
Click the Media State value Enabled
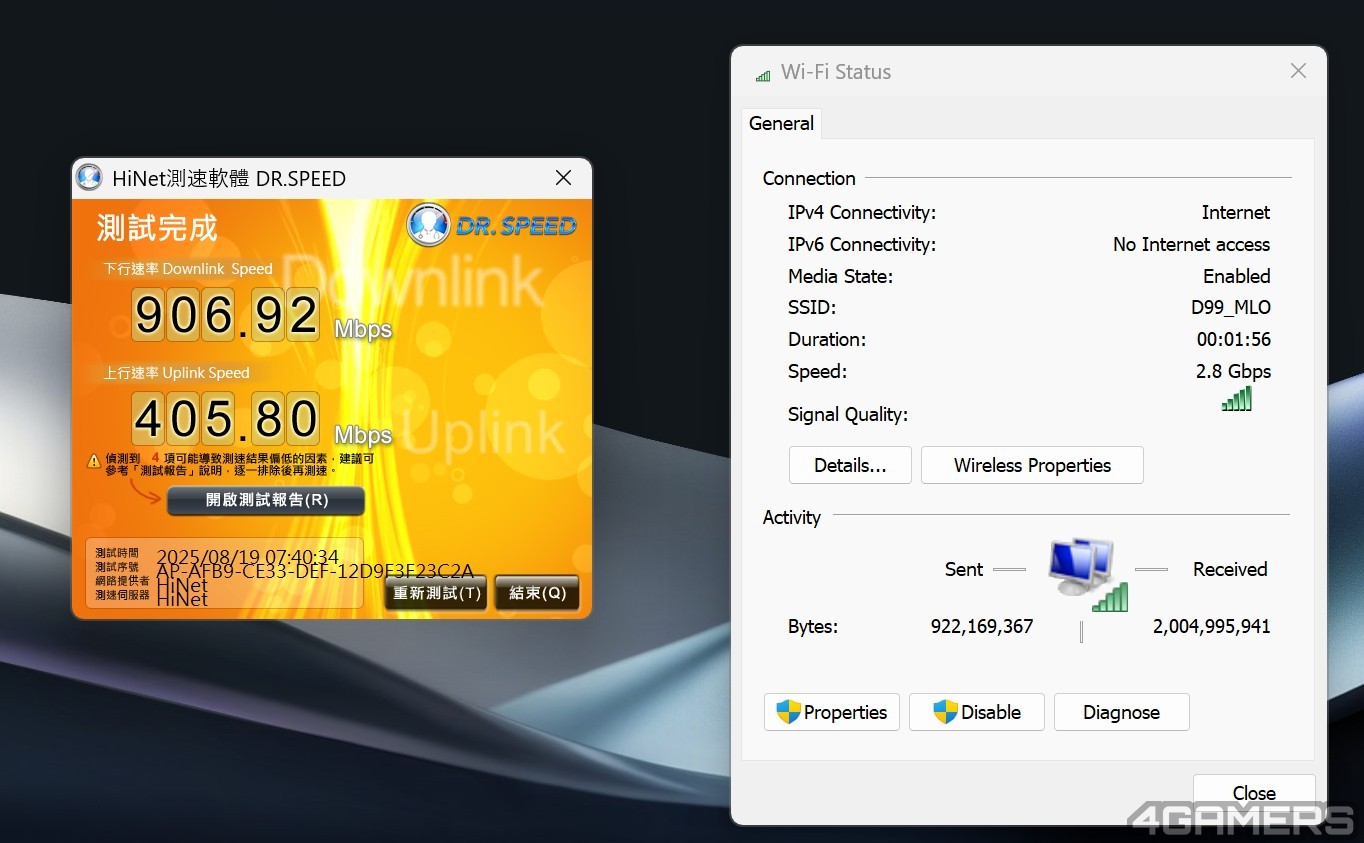point(1237,276)
